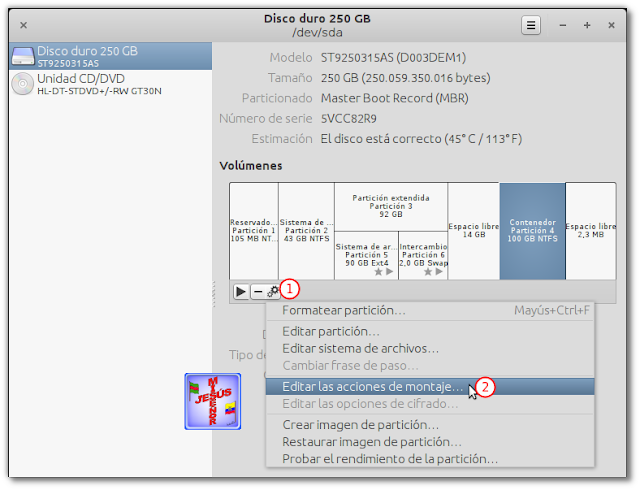Select Partición 5 90 GB Ext4 volume
Screen dimensions: 640x490
click(x=367, y=256)
